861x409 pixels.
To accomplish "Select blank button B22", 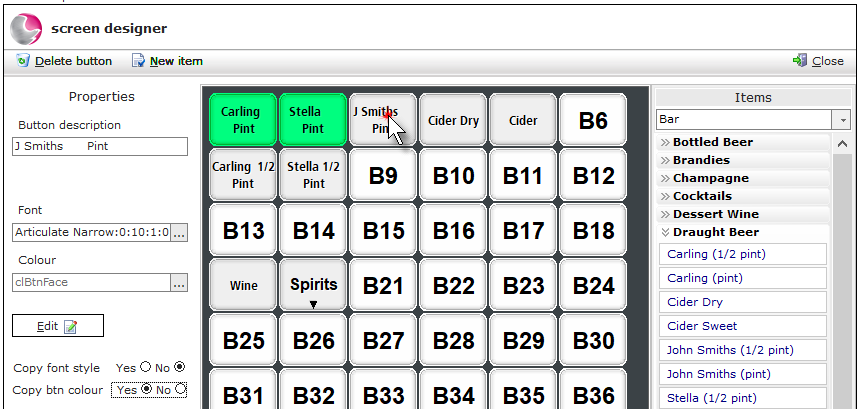I will 453,285.
